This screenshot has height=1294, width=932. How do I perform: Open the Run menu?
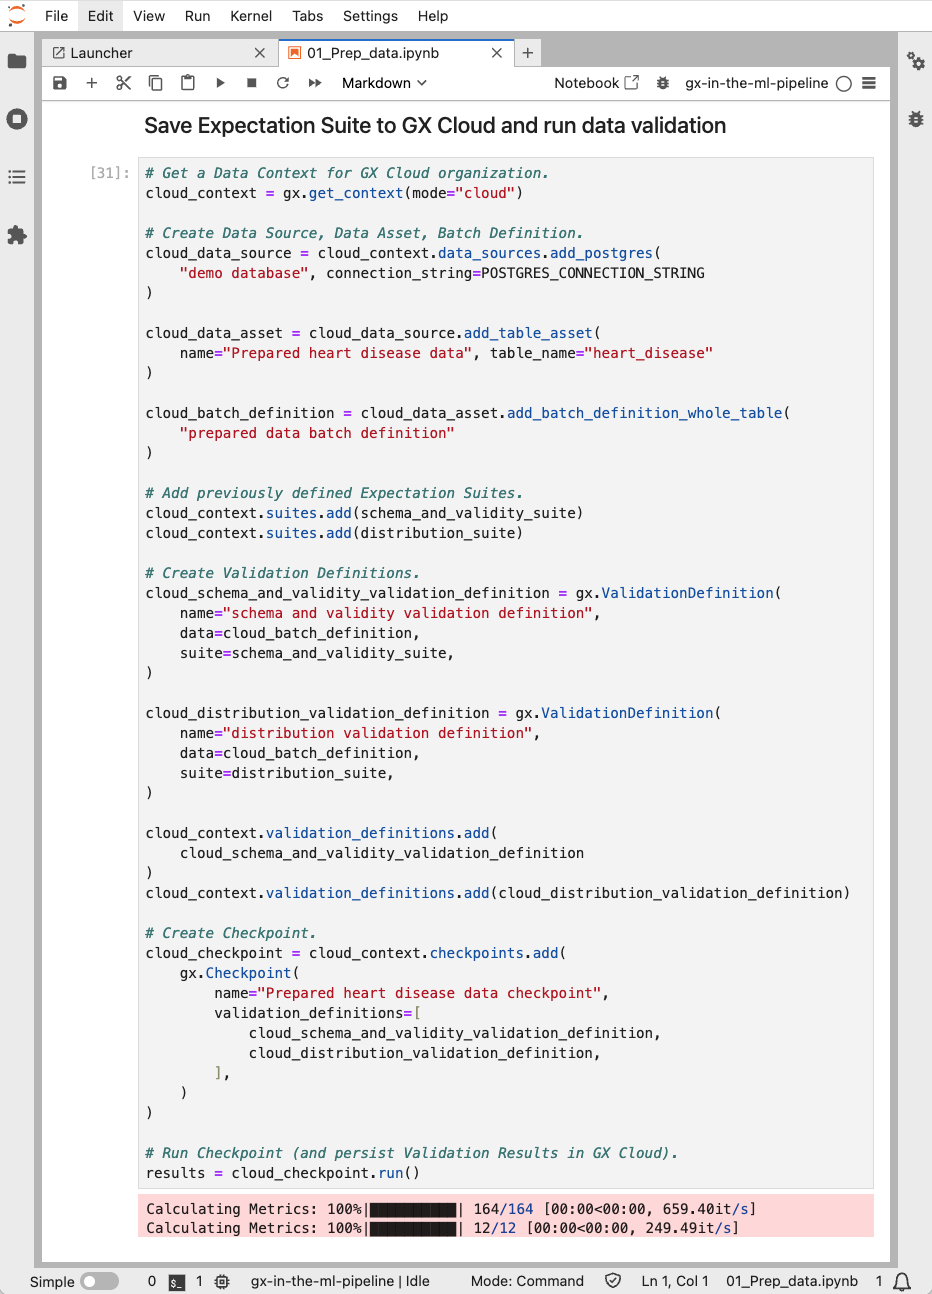(x=198, y=16)
